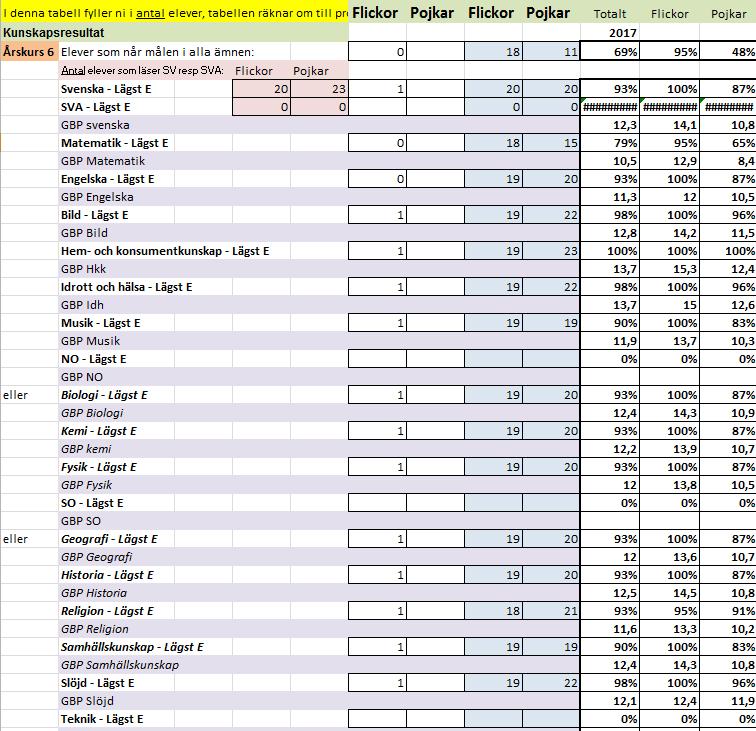Select Svenska SV Flickor count cell with 20
This screenshot has height=731, width=756.
pyautogui.click(x=261, y=89)
